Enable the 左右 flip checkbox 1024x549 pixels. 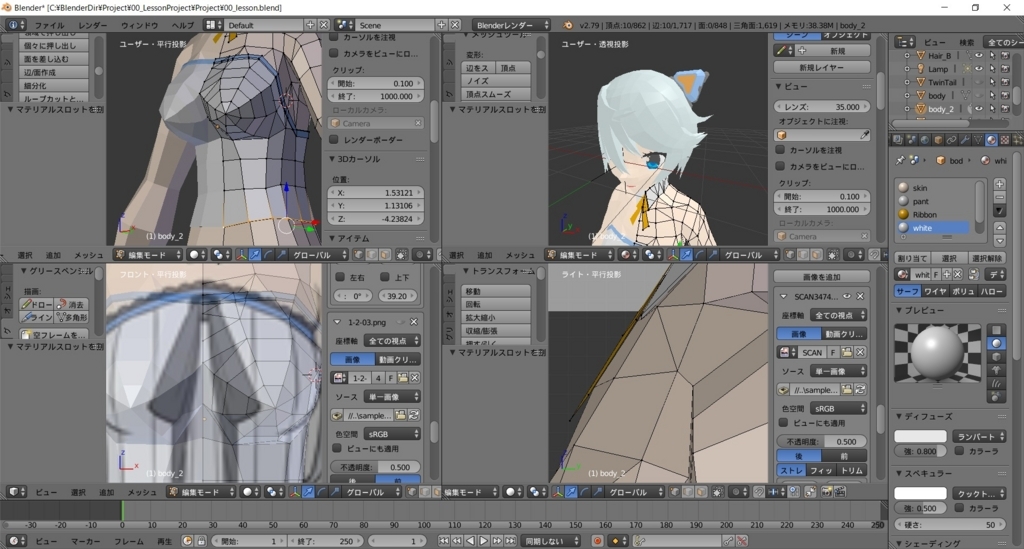click(340, 277)
